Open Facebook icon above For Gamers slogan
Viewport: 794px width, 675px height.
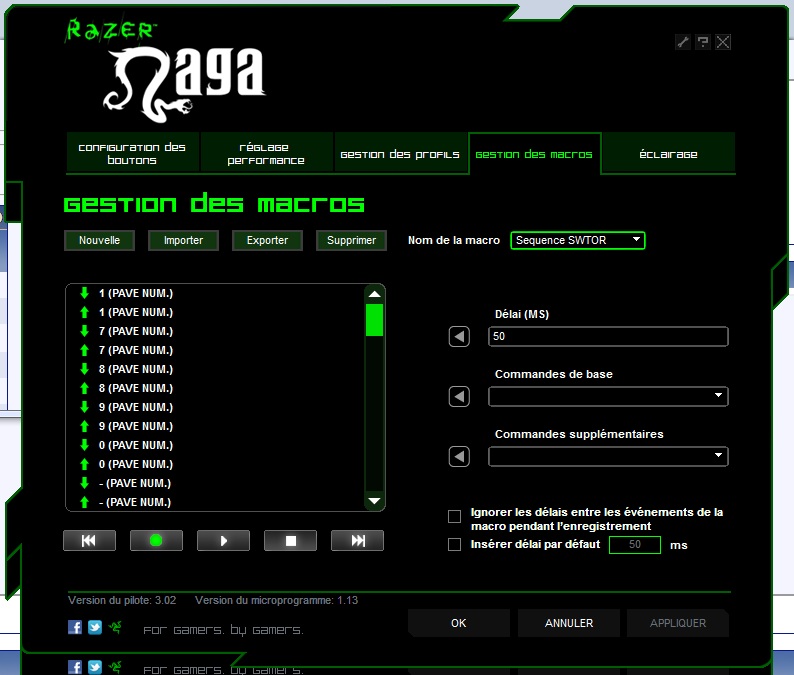pos(75,627)
